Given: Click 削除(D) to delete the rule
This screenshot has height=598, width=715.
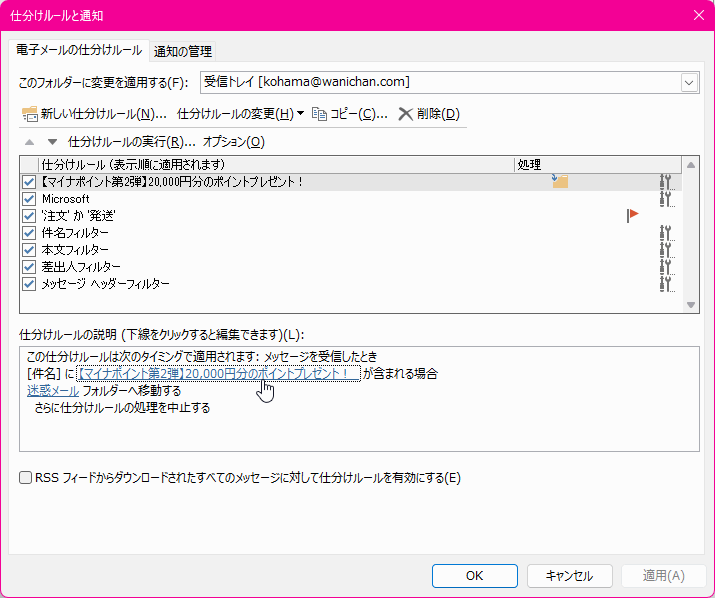Looking at the screenshot, I should click(429, 114).
